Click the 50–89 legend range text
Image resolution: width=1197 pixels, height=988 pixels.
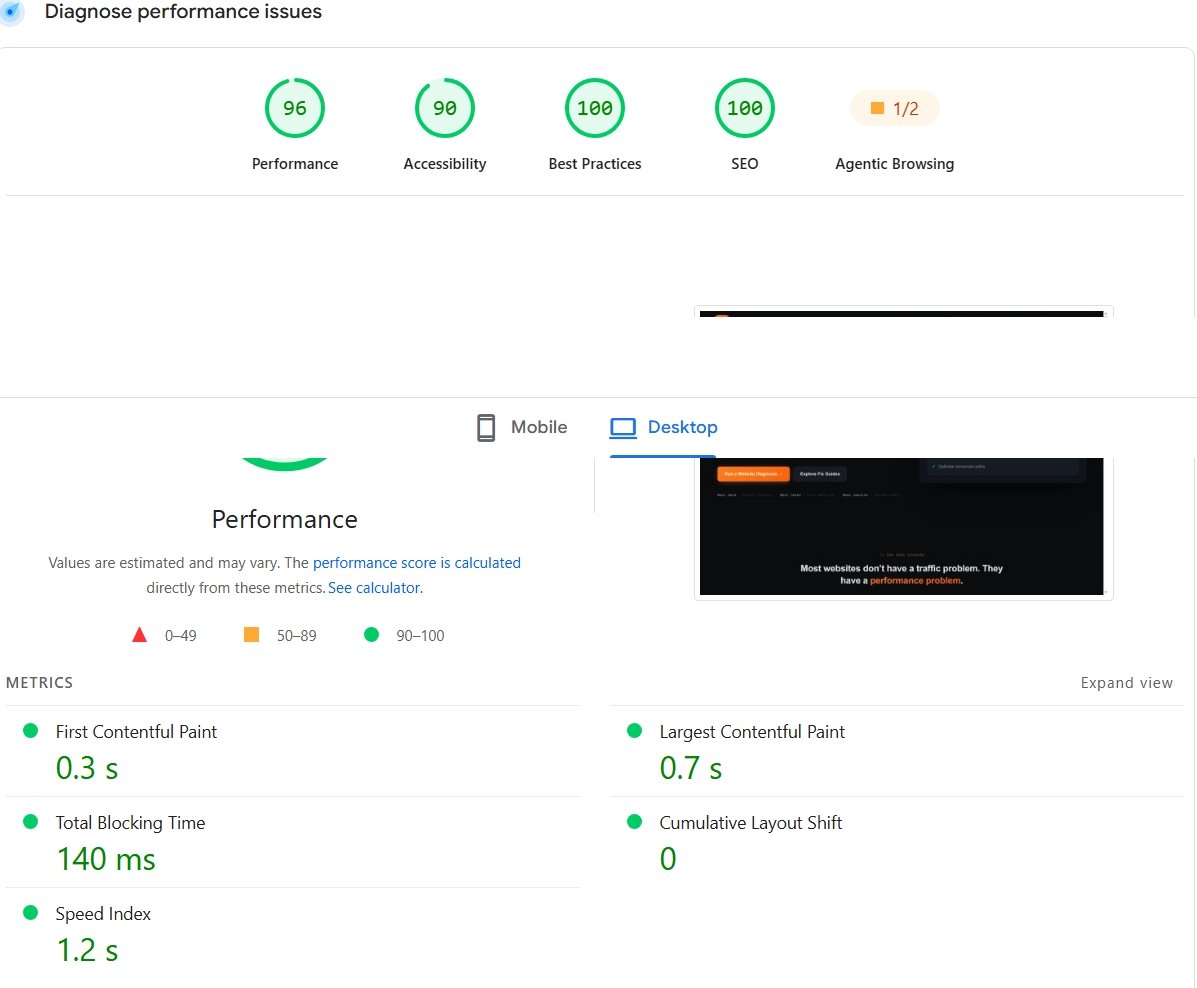pyautogui.click(x=296, y=635)
